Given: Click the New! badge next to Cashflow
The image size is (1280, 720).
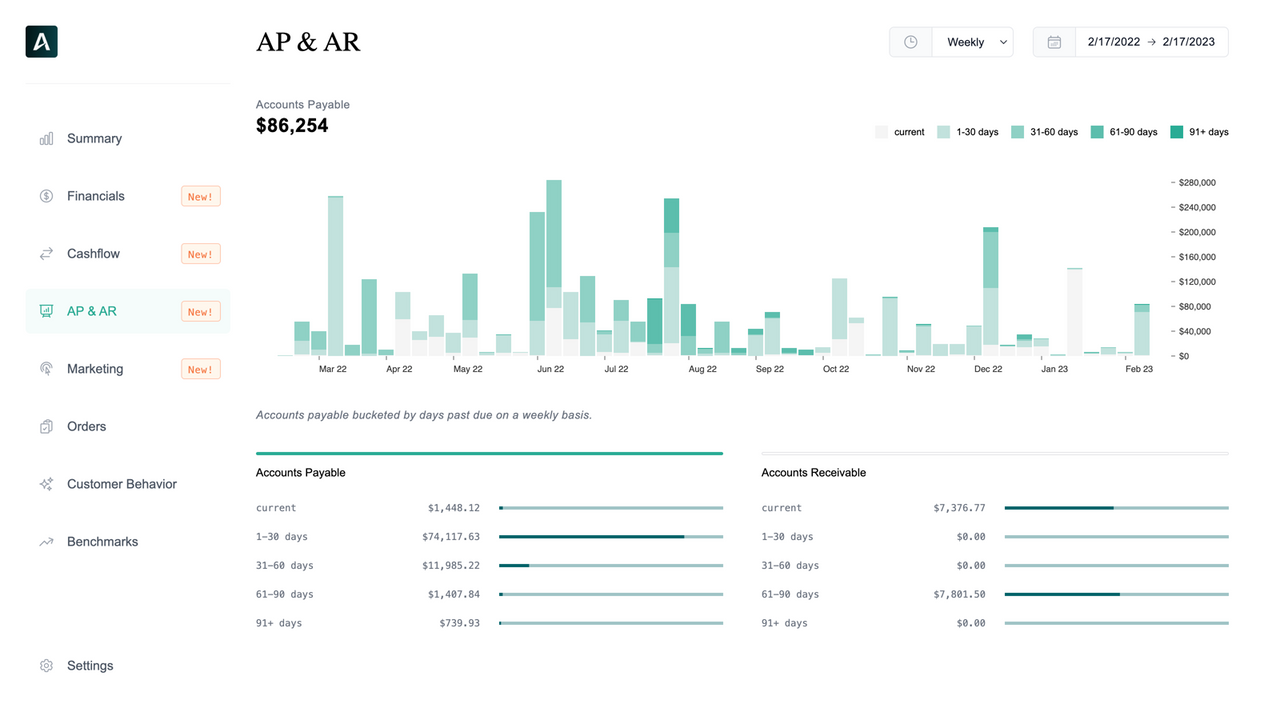Looking at the screenshot, I should 201,254.
